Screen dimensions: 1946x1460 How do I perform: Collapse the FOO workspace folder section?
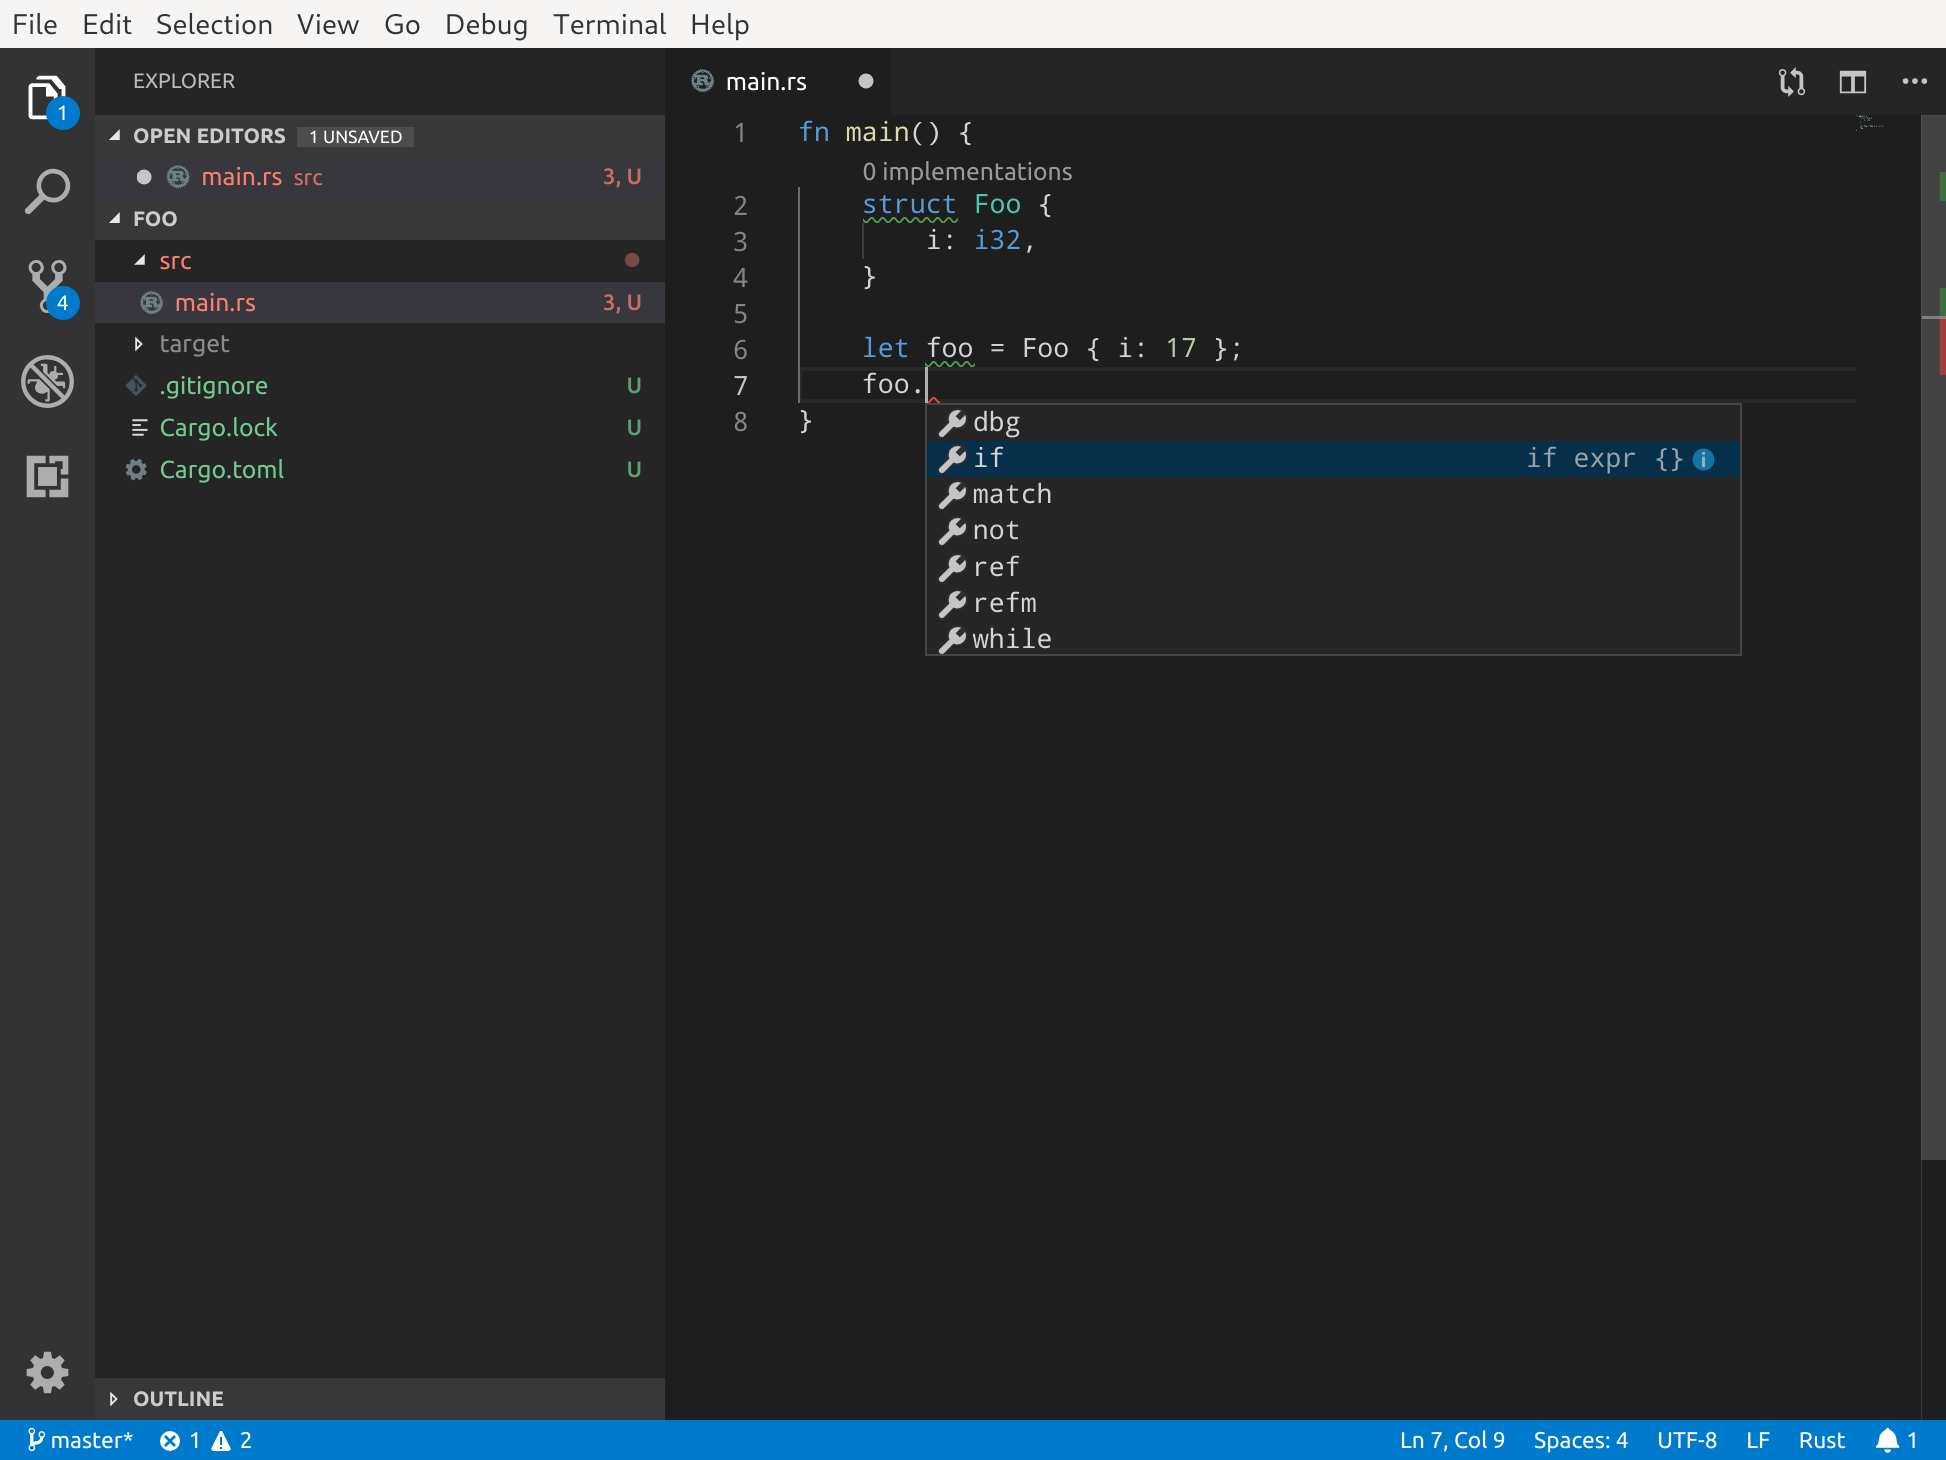(x=115, y=218)
